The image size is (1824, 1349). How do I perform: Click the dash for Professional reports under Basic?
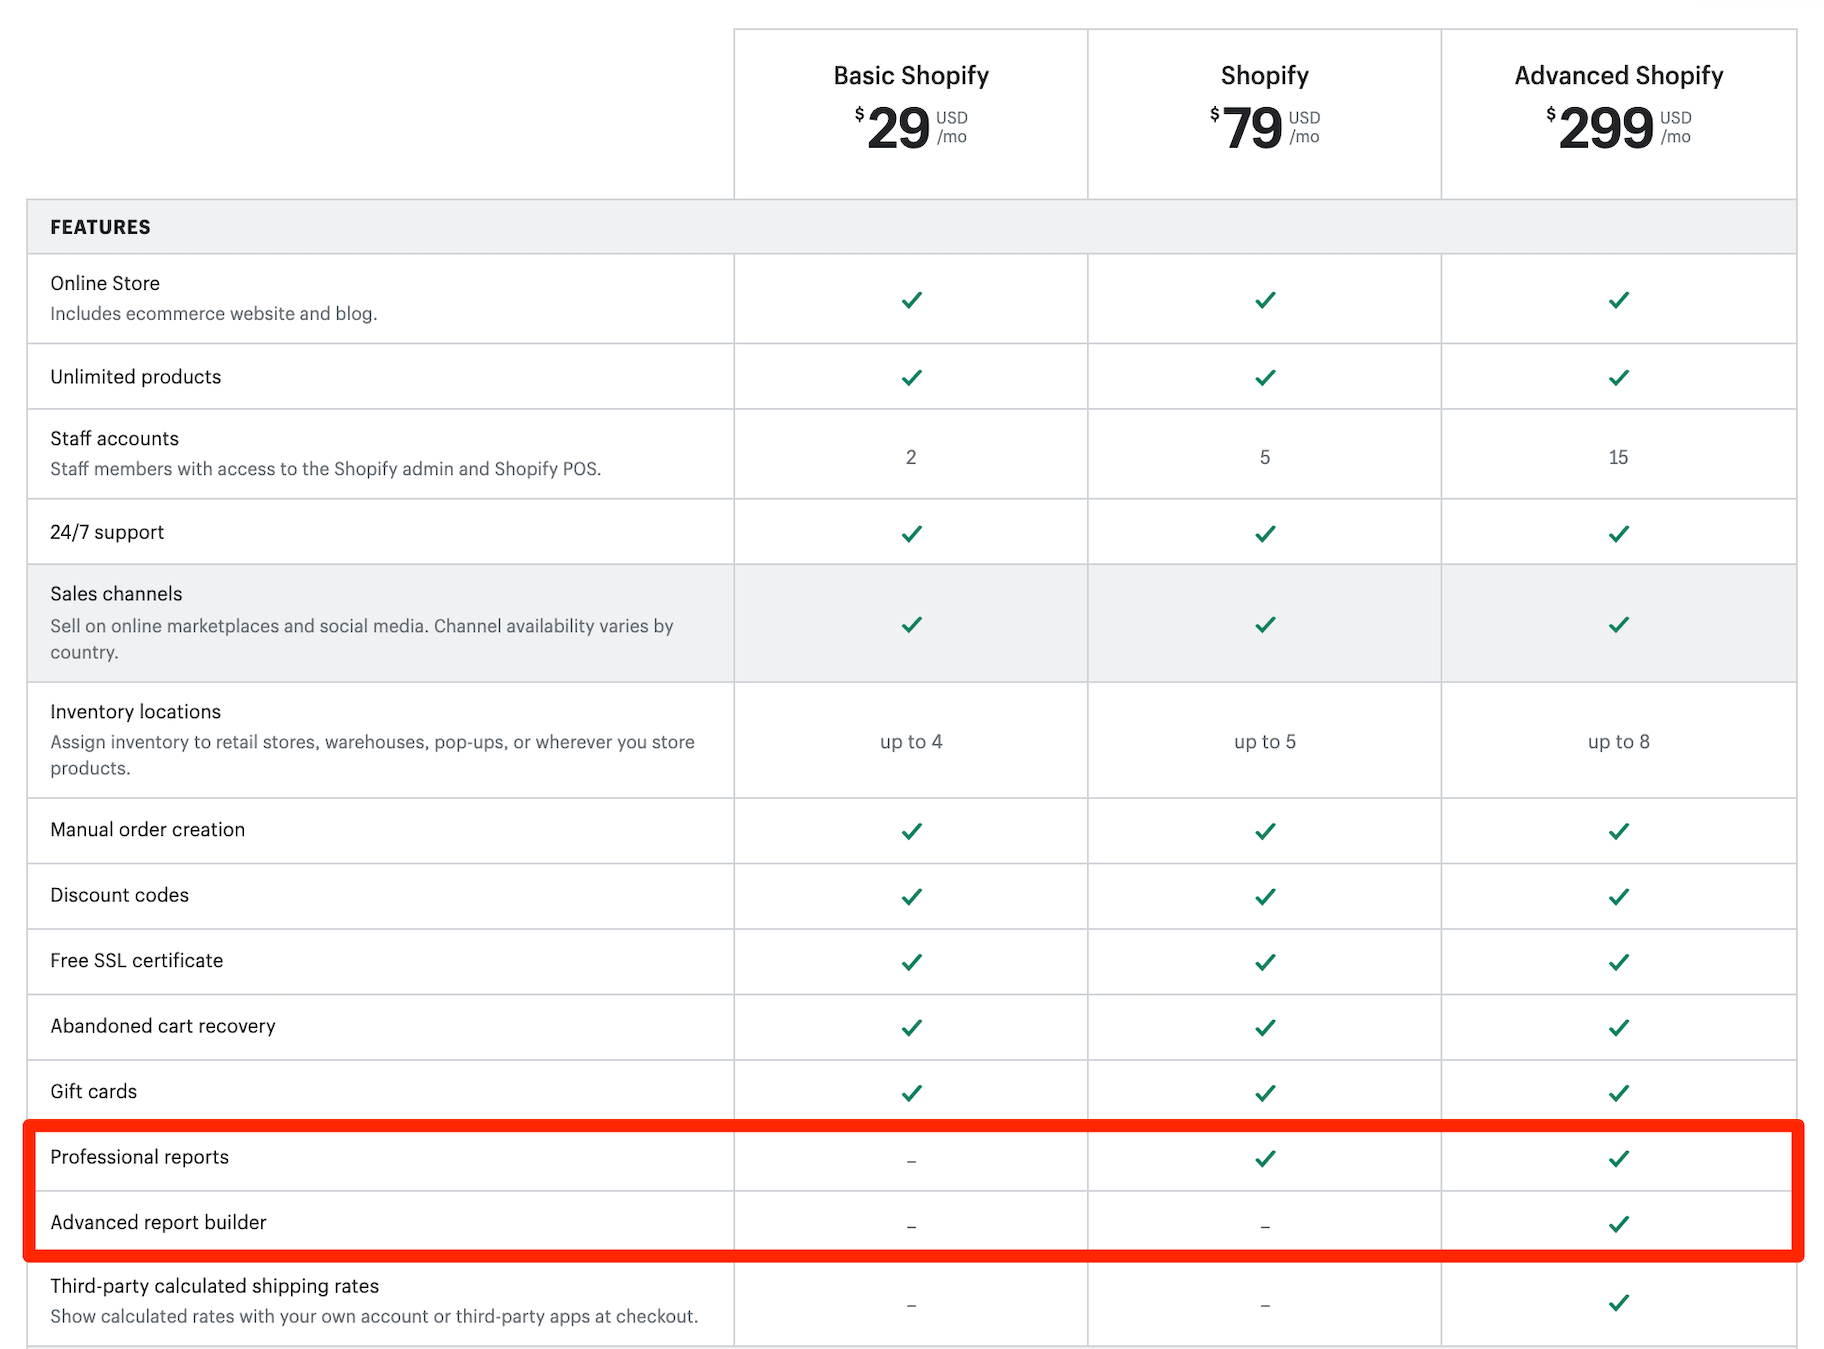click(911, 1161)
